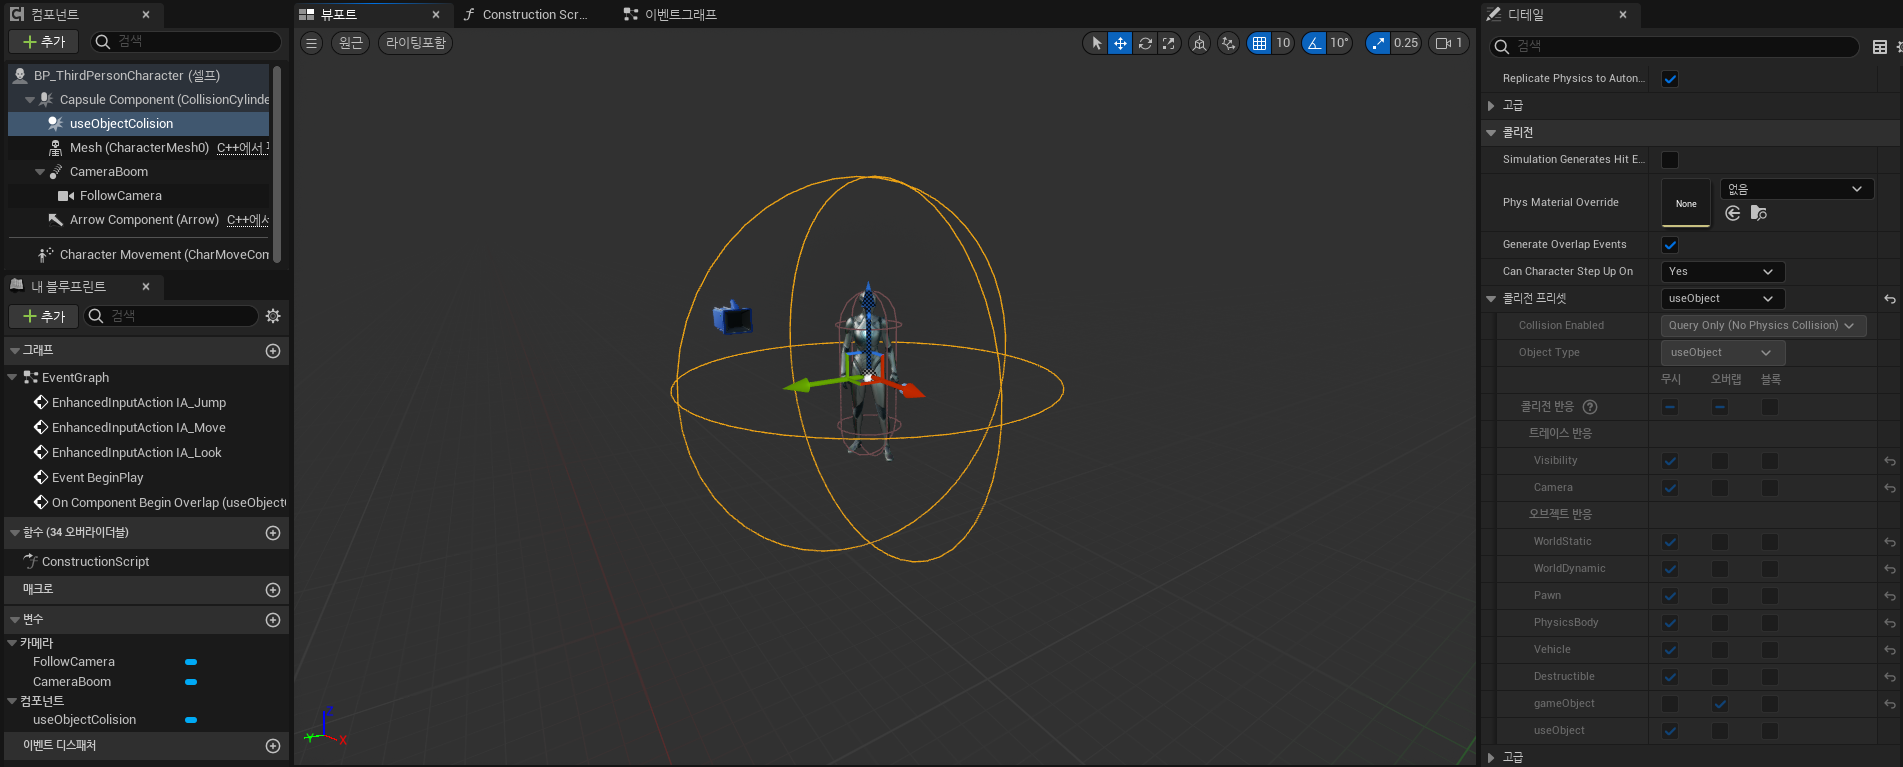Open My Blueprint settings gear icon
This screenshot has height=767, width=1903.
[273, 316]
